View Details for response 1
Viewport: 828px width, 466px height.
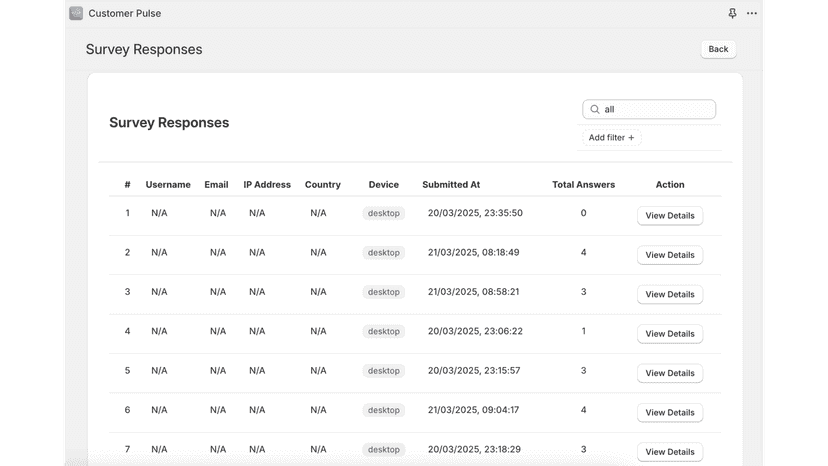(x=670, y=216)
